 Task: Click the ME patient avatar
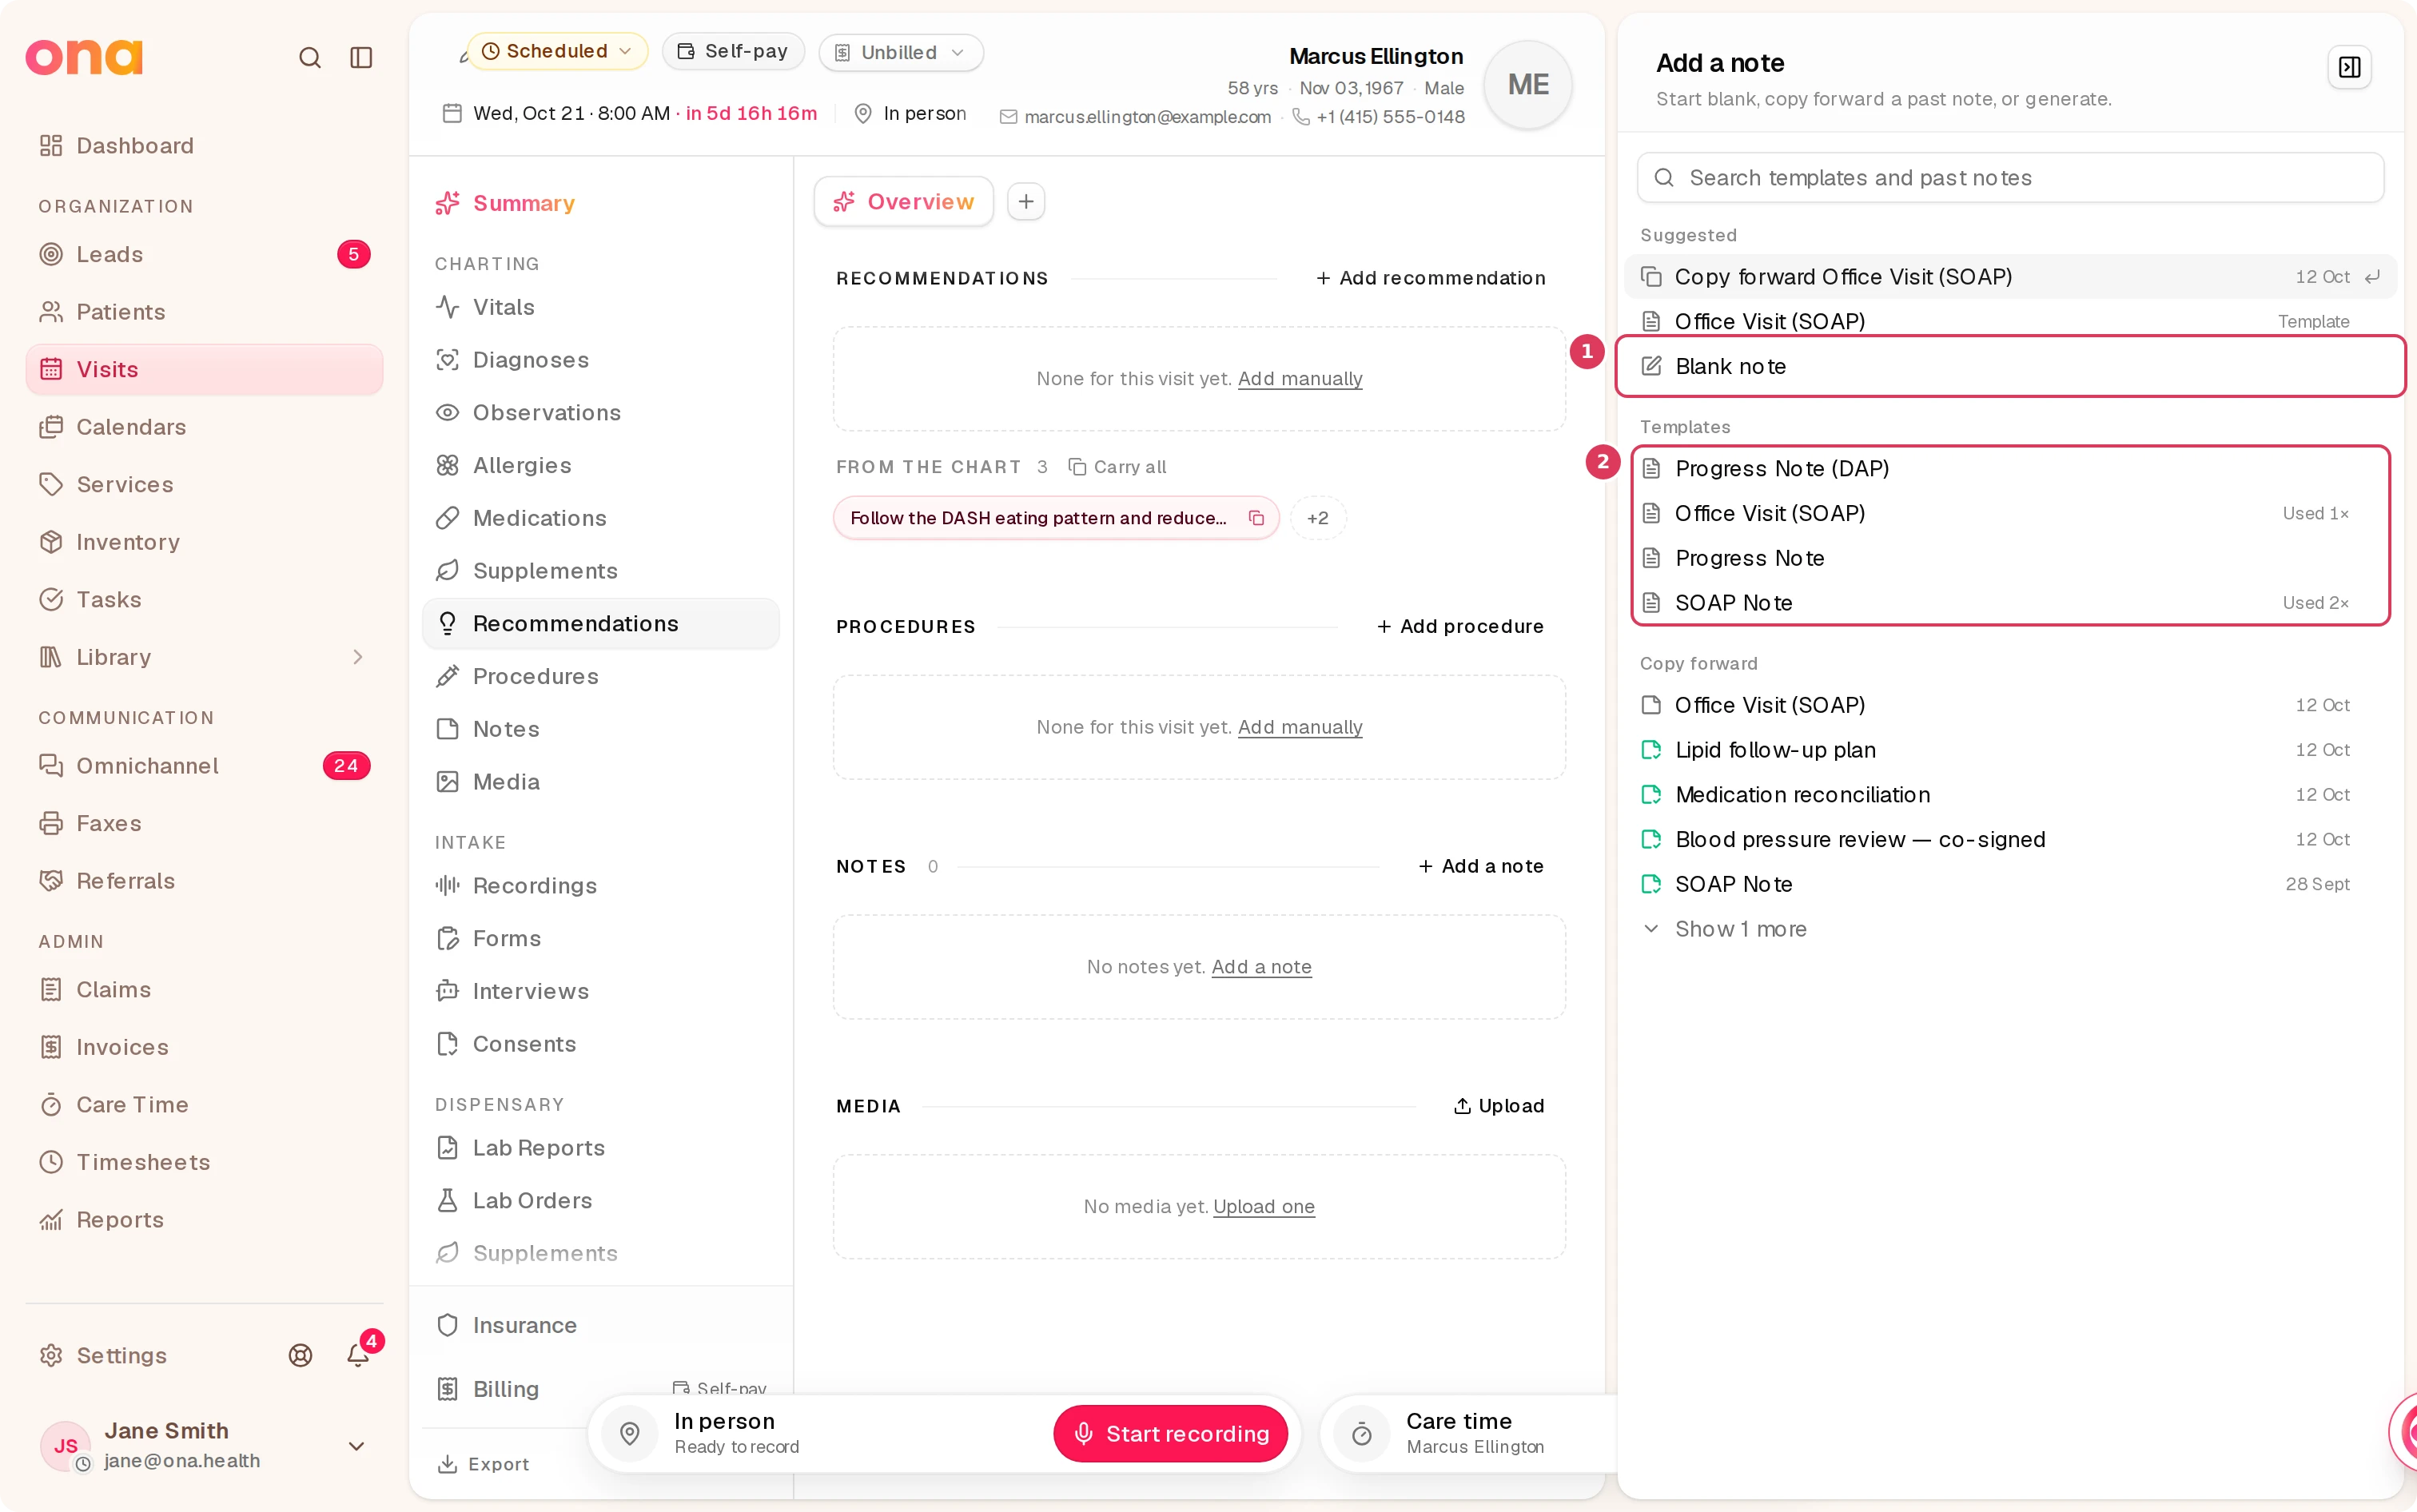tap(1528, 85)
